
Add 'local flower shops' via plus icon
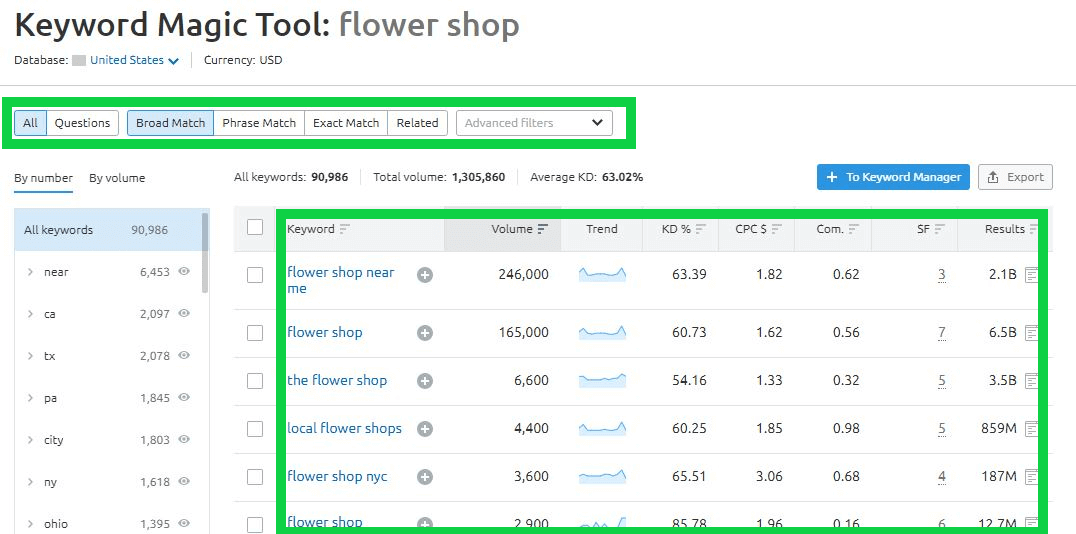[x=425, y=429]
